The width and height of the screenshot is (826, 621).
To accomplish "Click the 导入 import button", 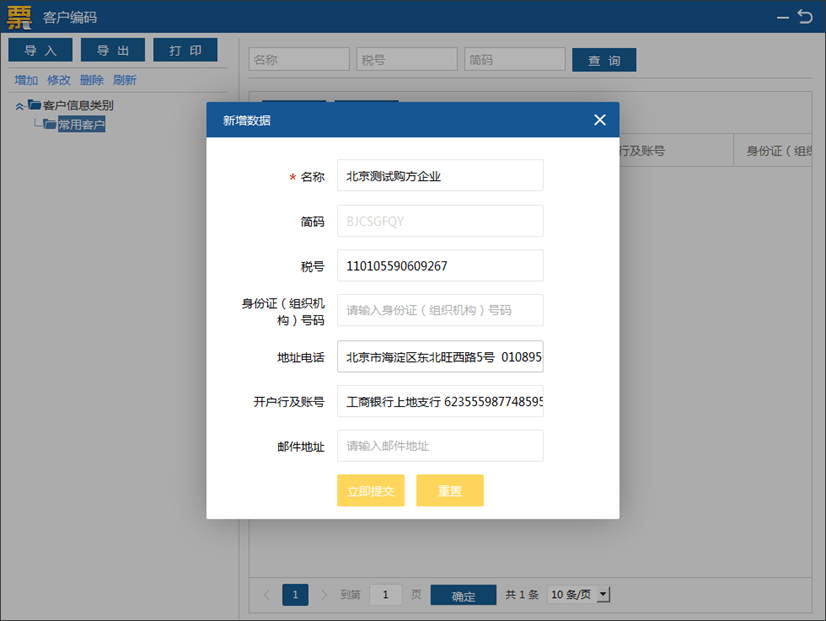I will point(41,50).
